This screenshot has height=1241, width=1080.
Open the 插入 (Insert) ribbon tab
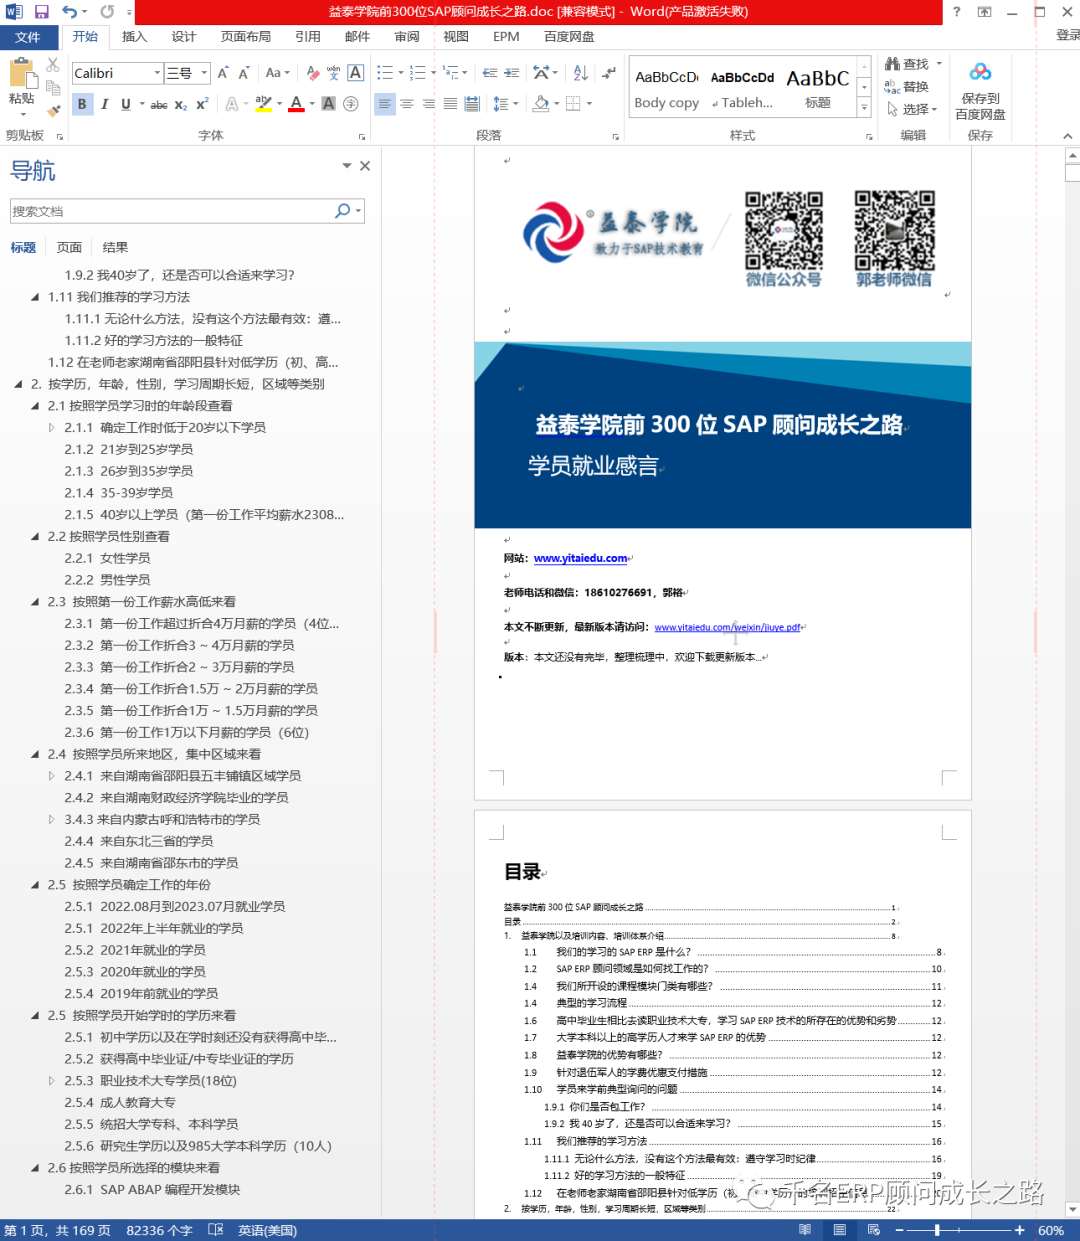pyautogui.click(x=134, y=37)
